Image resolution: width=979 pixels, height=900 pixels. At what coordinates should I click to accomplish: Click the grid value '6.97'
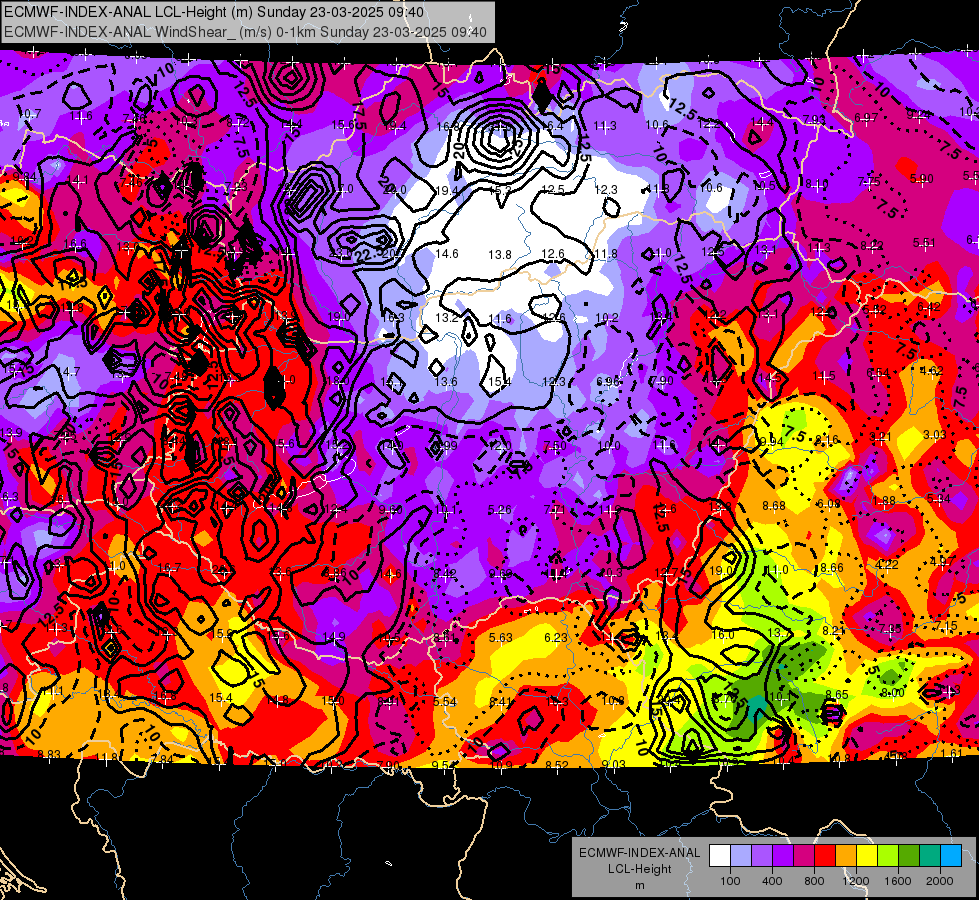click(866, 118)
